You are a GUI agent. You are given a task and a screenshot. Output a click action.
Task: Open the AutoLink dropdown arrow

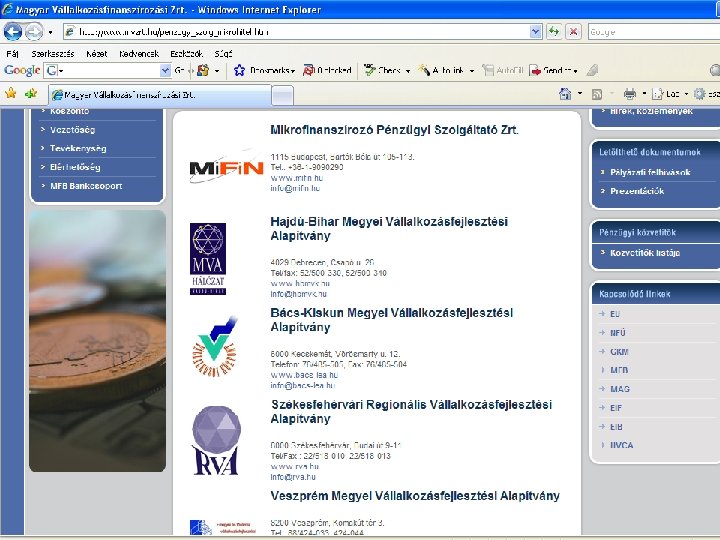point(472,71)
